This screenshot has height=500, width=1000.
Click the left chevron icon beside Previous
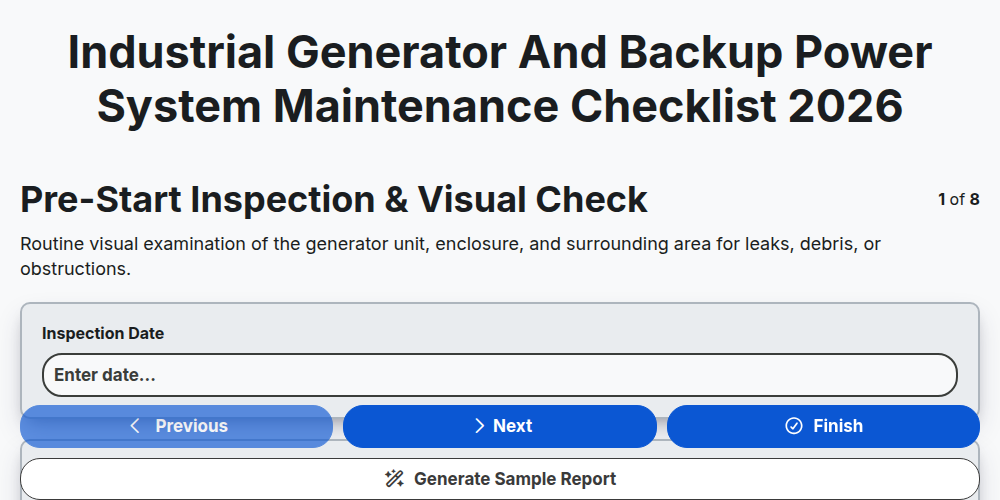[x=135, y=426]
